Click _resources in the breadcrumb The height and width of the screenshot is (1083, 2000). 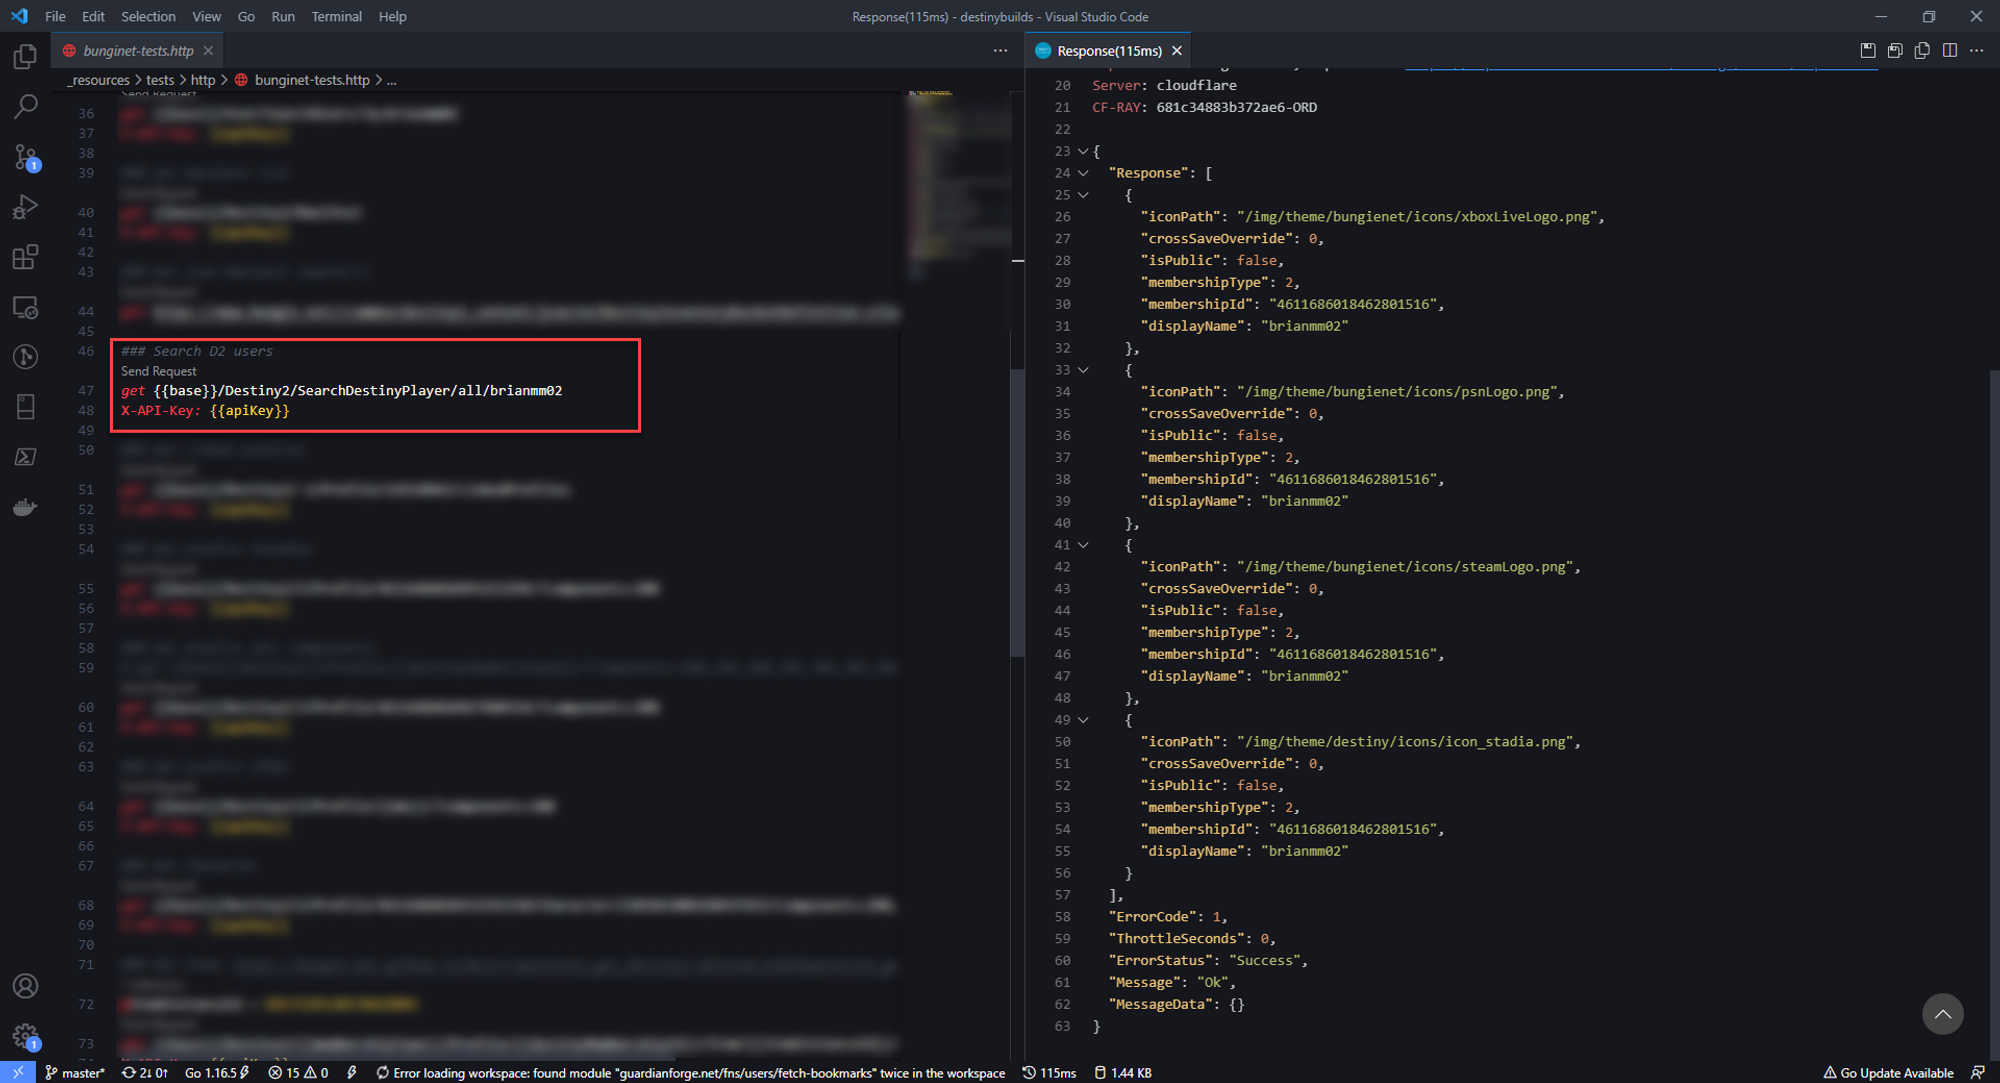pyautogui.click(x=99, y=80)
